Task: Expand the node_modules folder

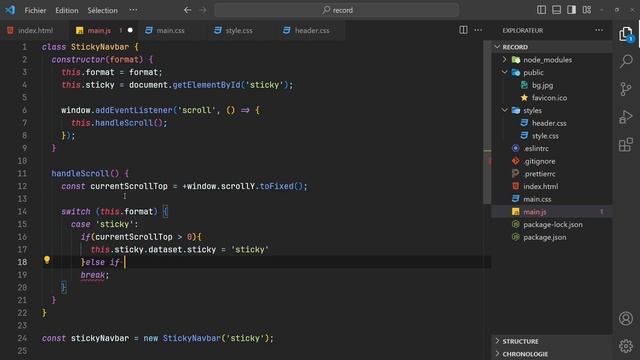Action: coord(504,60)
